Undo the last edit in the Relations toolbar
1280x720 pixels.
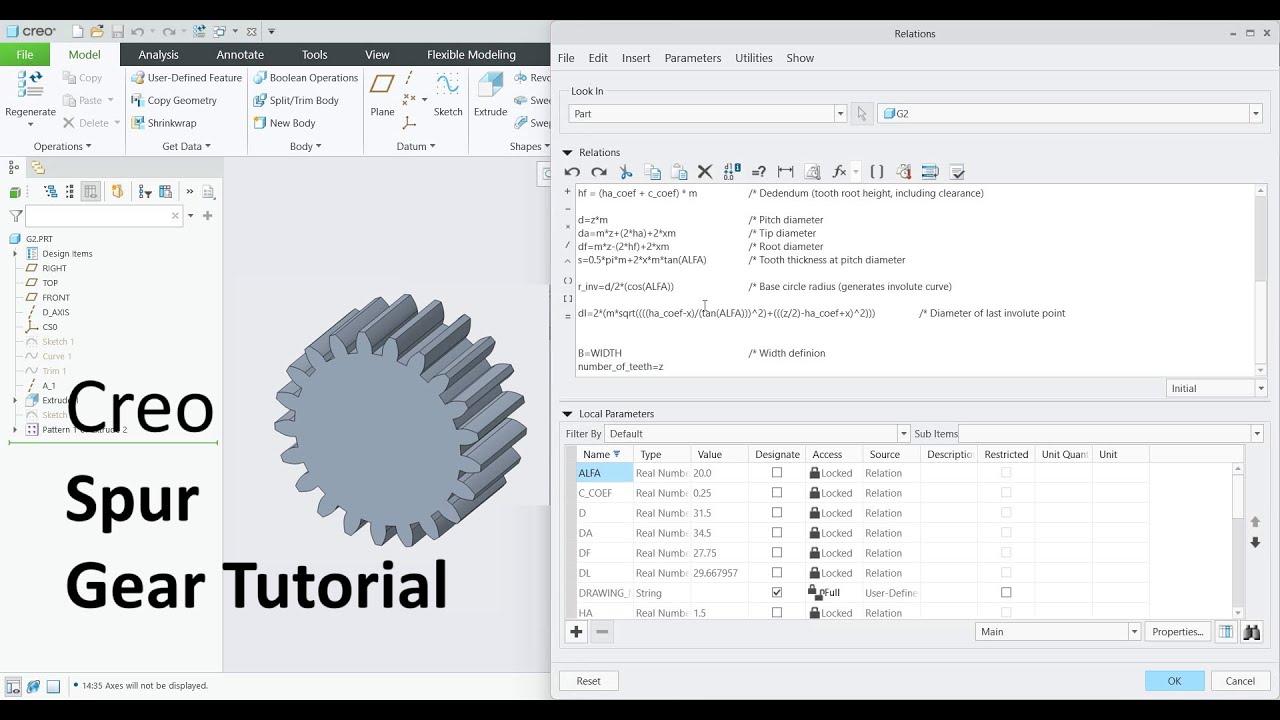(572, 172)
